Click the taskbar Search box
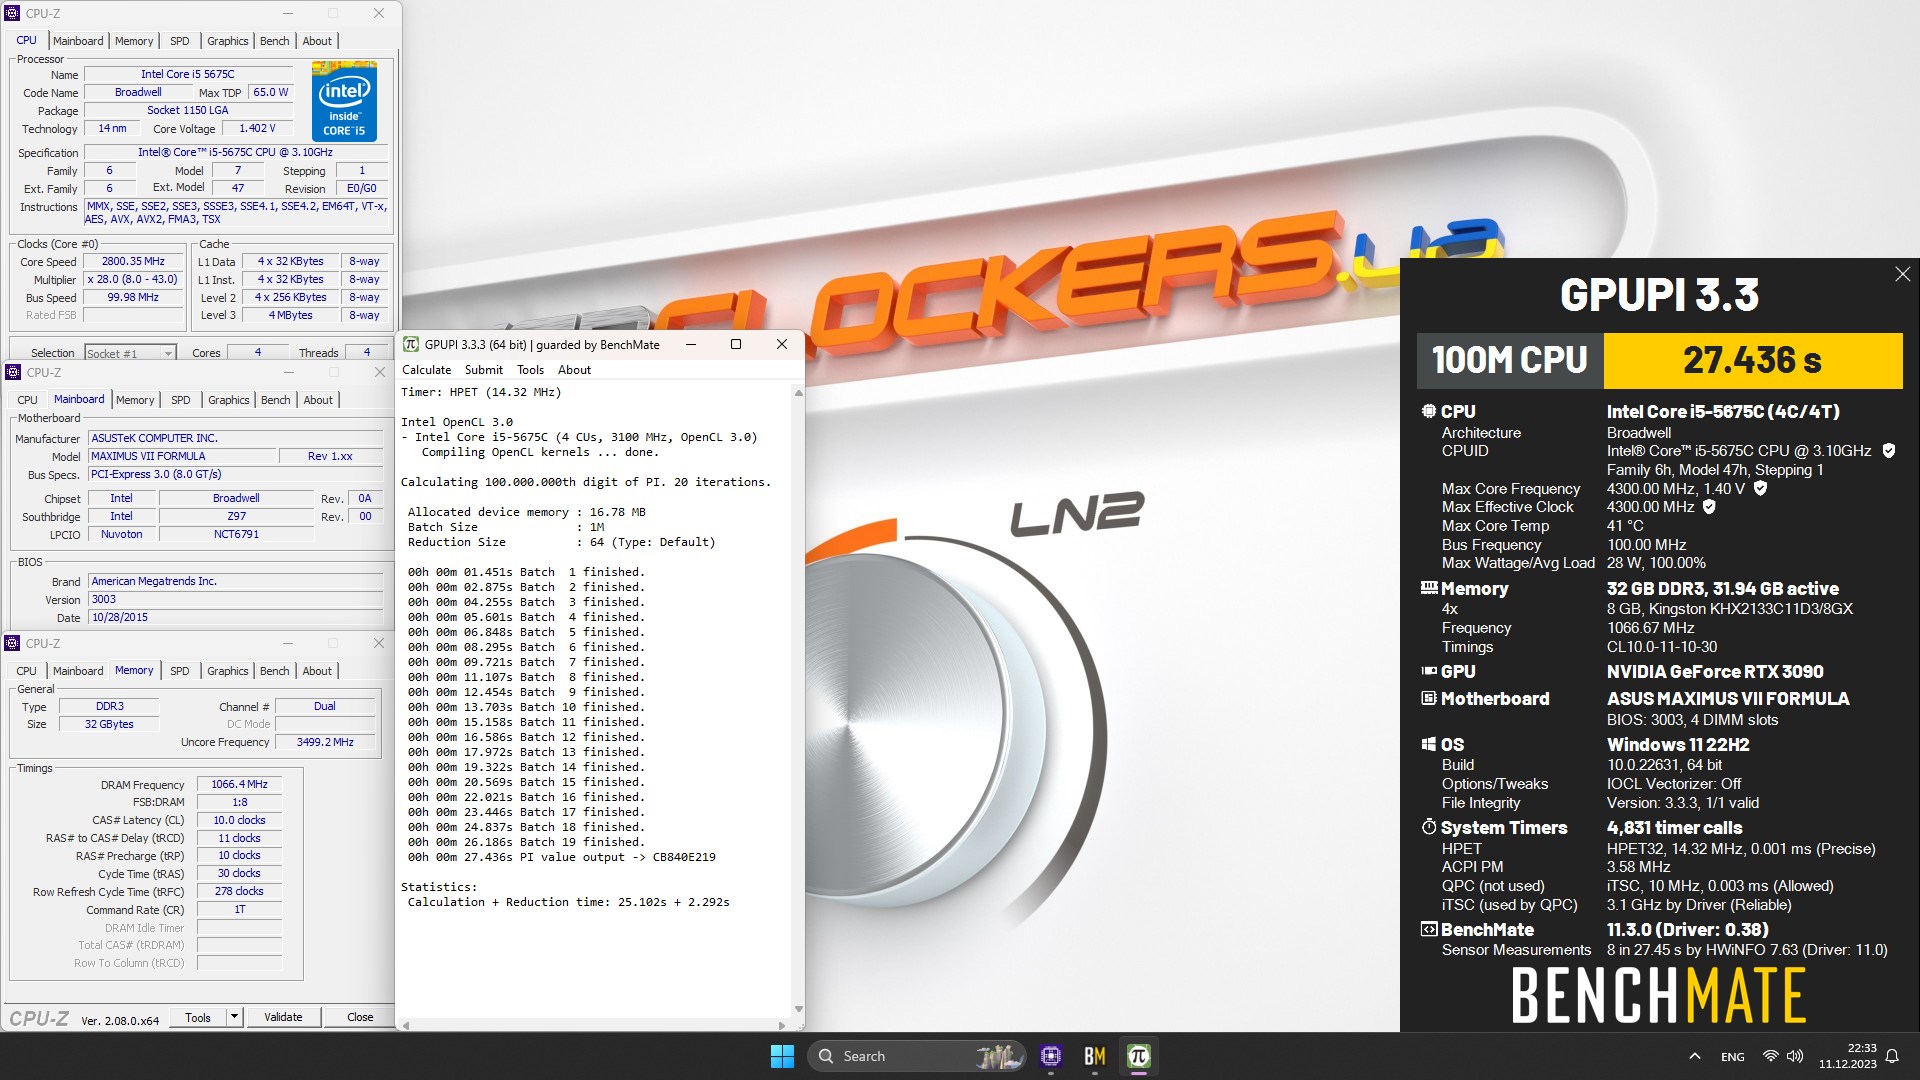 pos(915,1056)
